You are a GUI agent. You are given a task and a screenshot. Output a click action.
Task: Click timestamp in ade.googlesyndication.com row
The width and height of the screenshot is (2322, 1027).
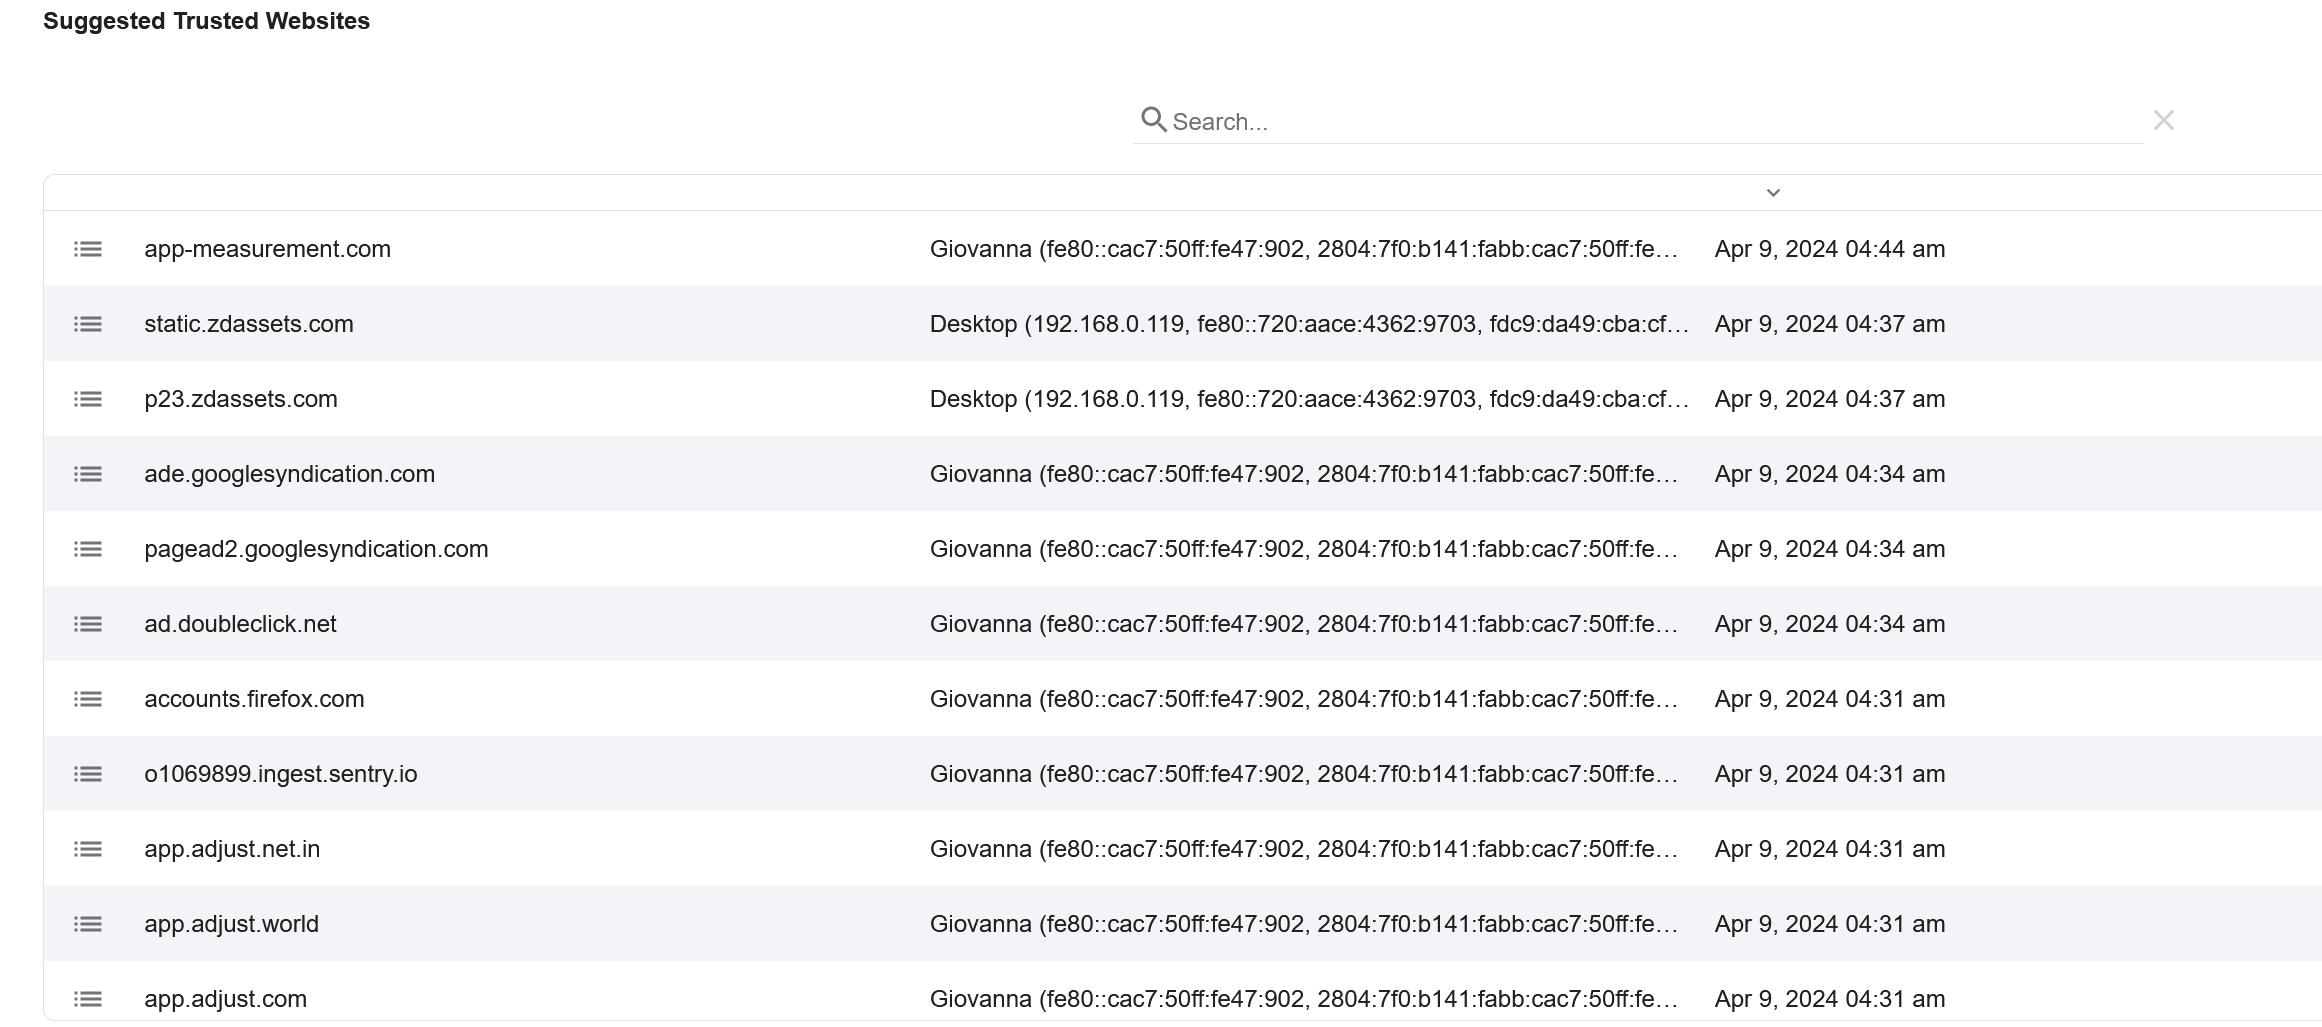pos(1830,474)
